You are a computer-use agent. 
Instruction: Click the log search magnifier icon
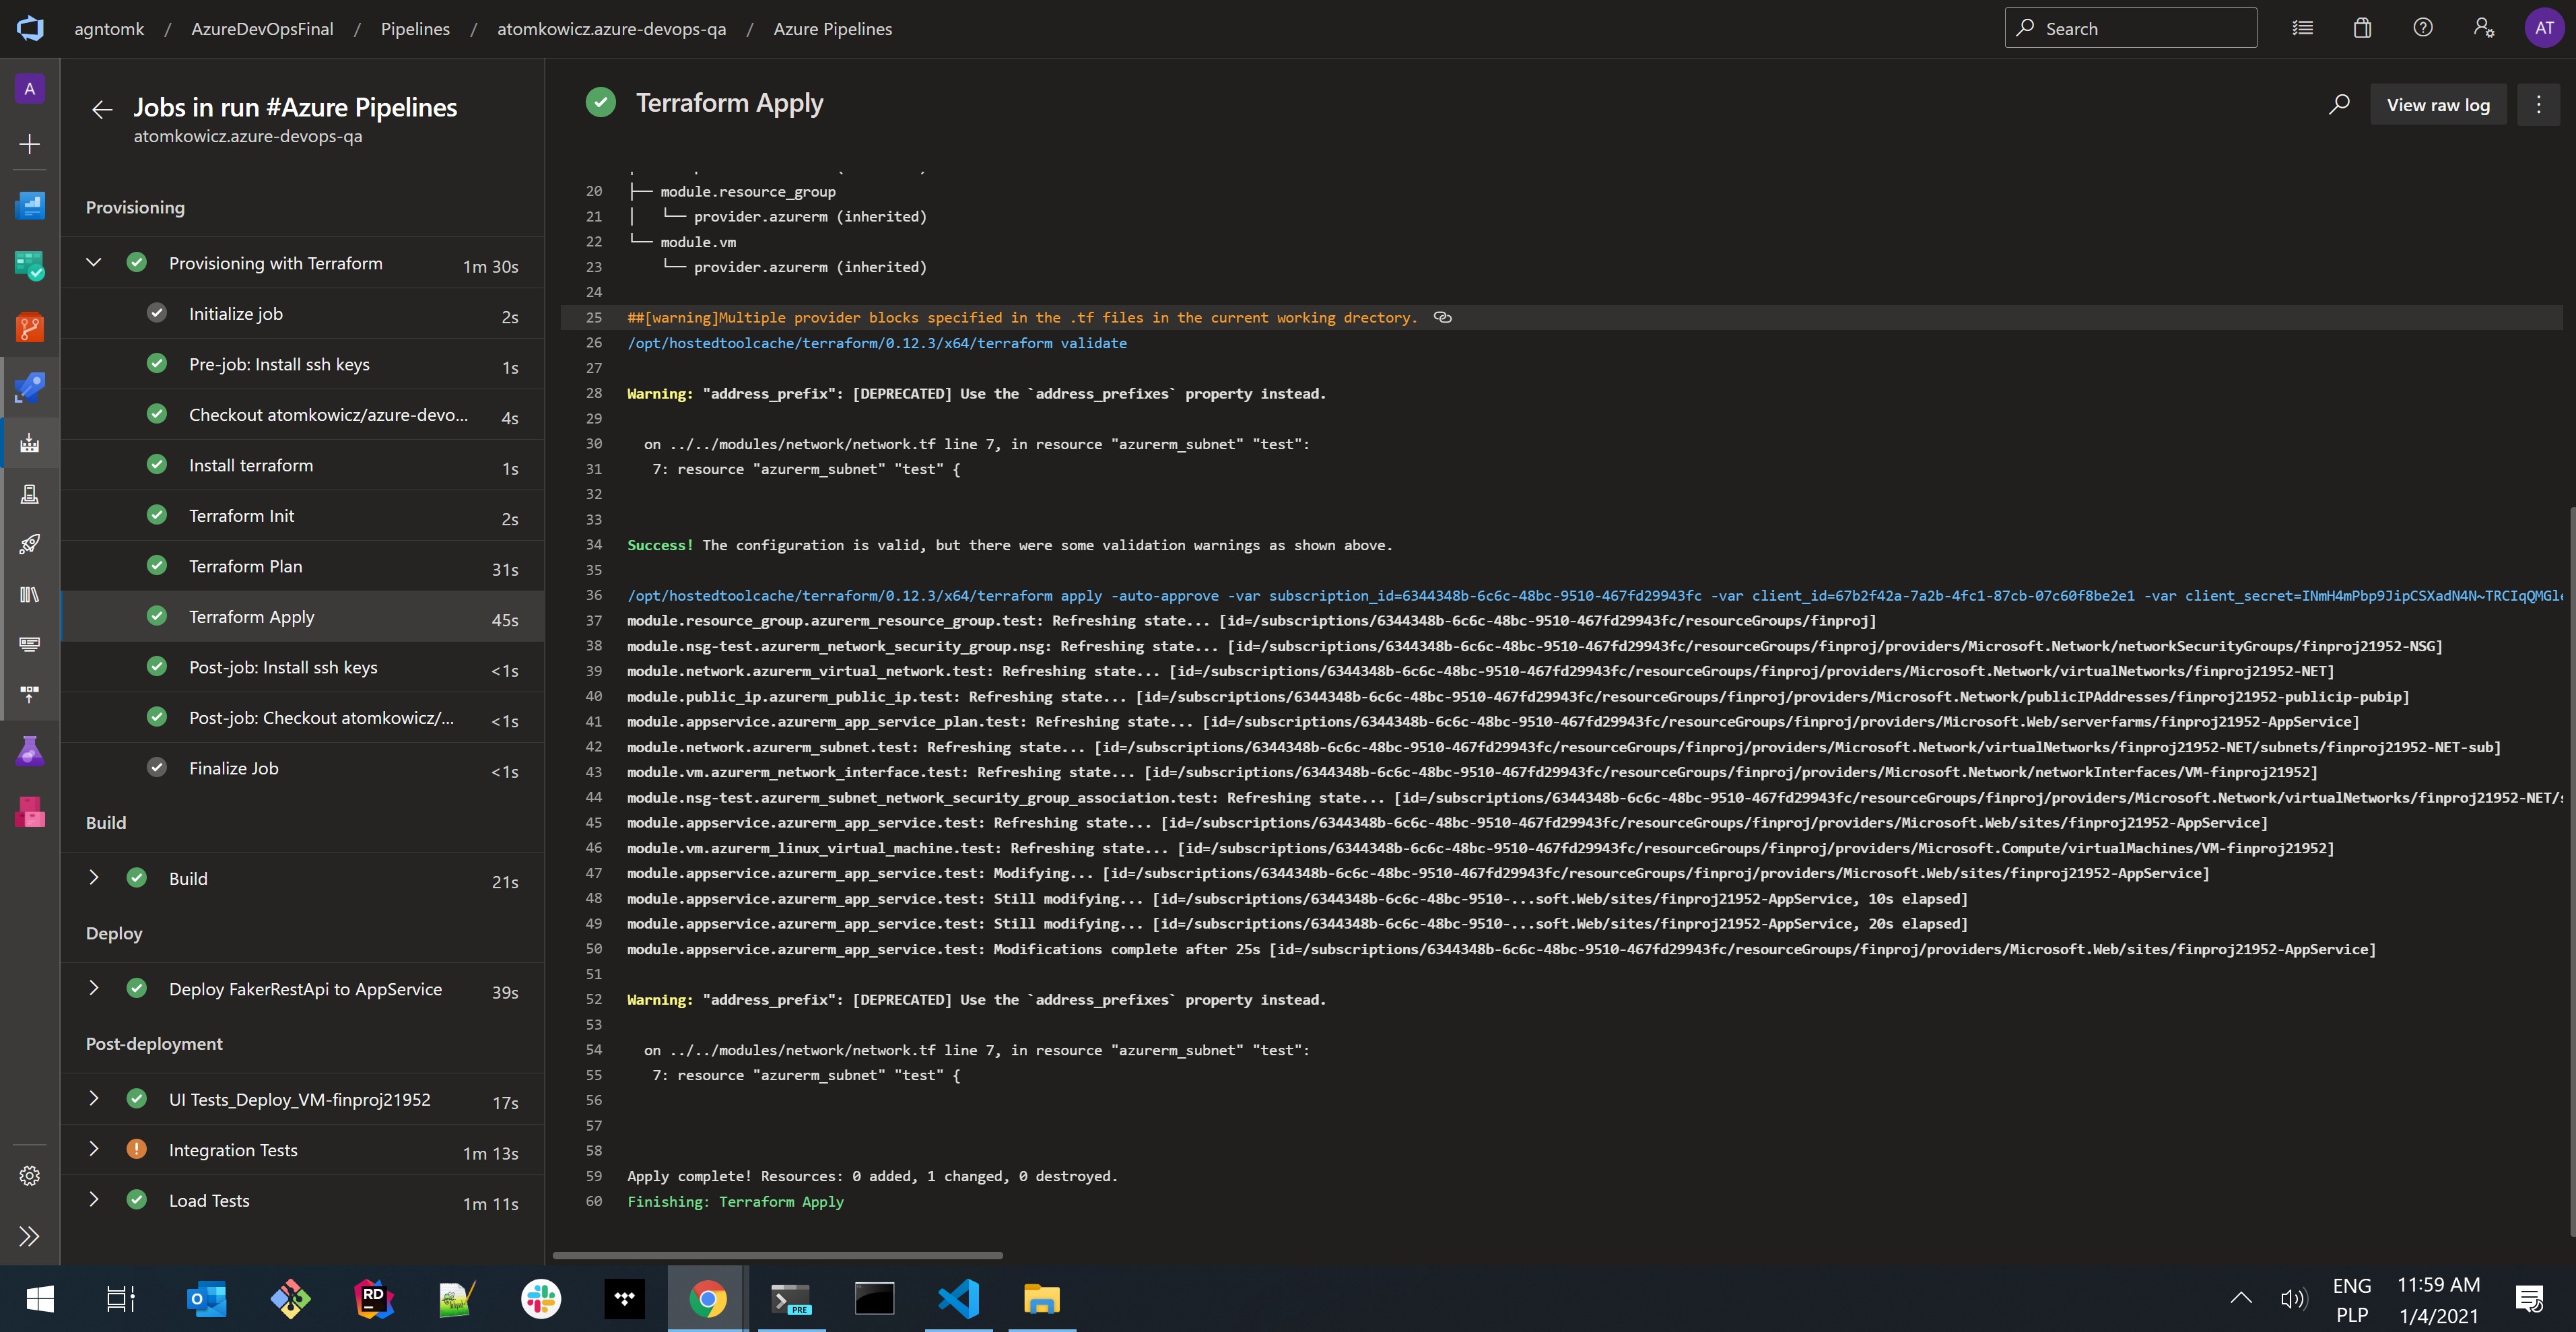click(2338, 105)
